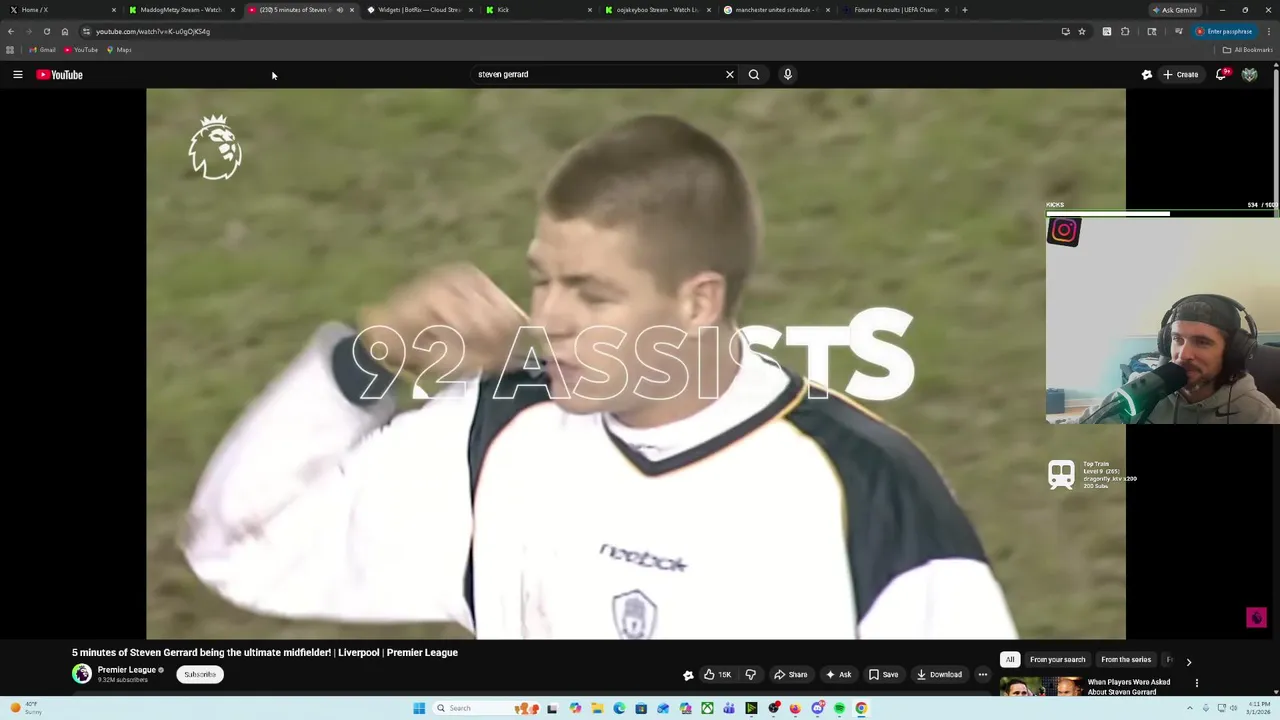Viewport: 1280px width, 720px height.
Task: Switch to the Home / X tab
Action: click(x=60, y=10)
